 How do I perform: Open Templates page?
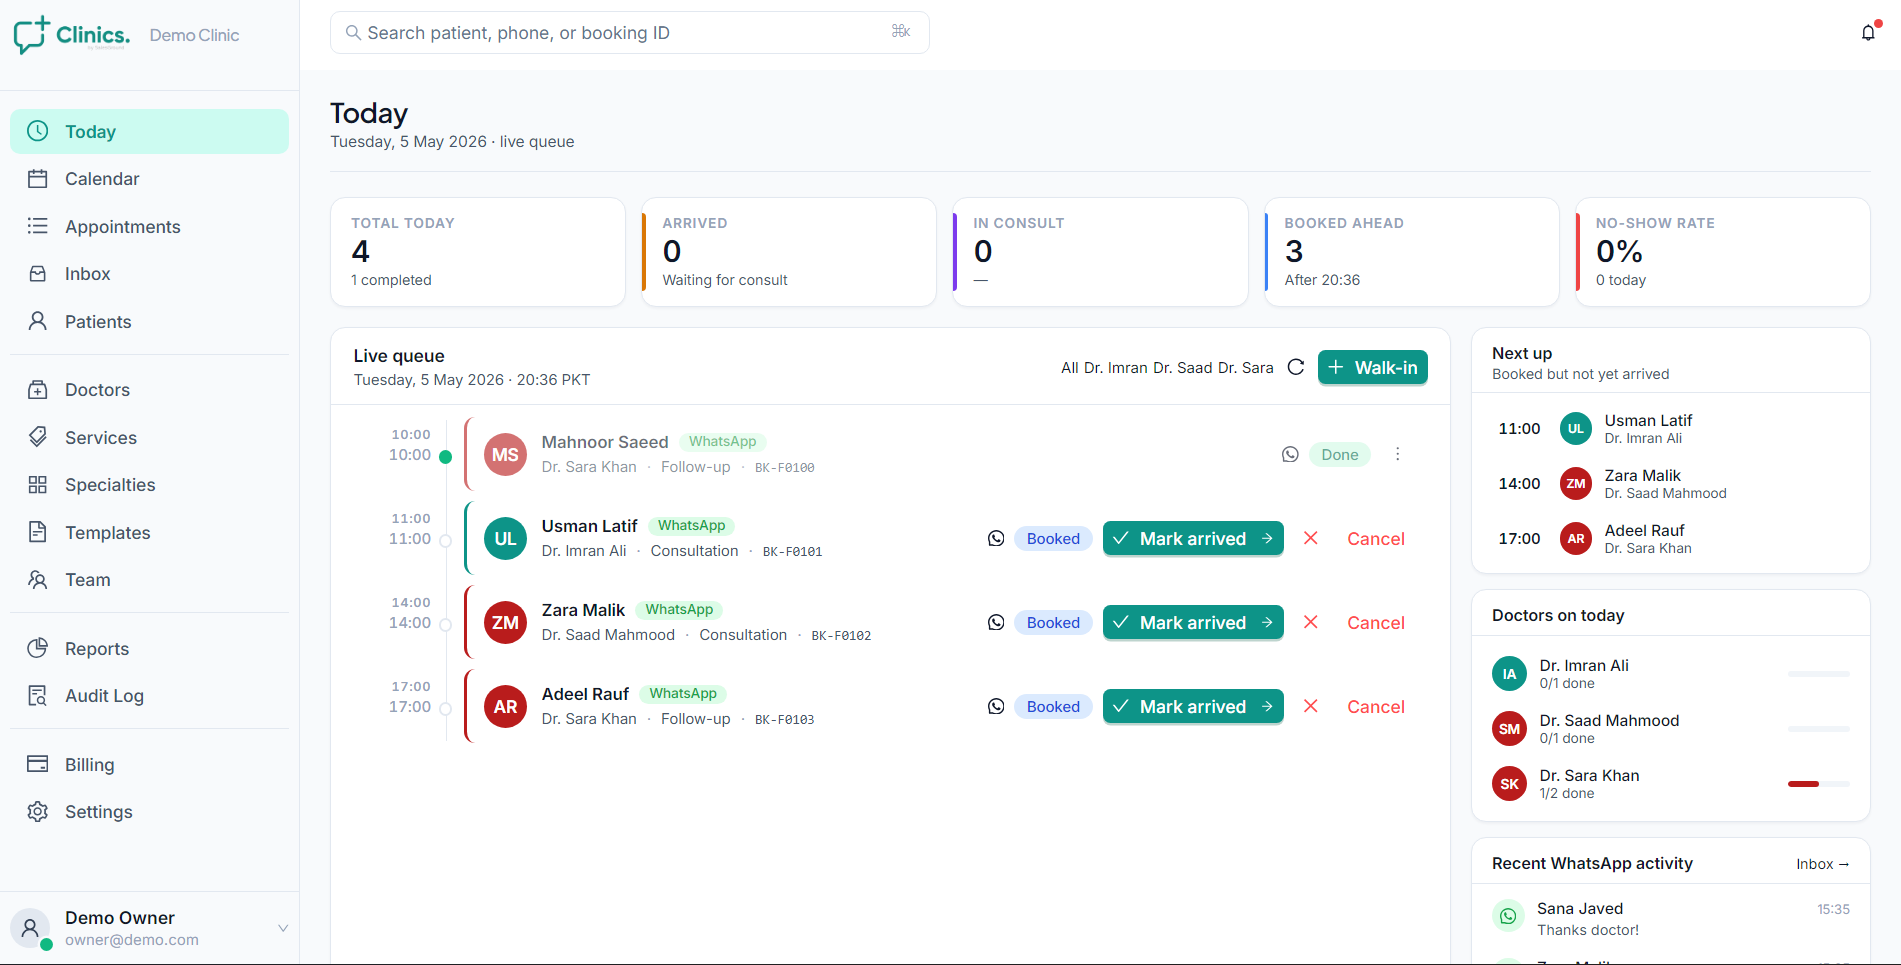(x=150, y=533)
